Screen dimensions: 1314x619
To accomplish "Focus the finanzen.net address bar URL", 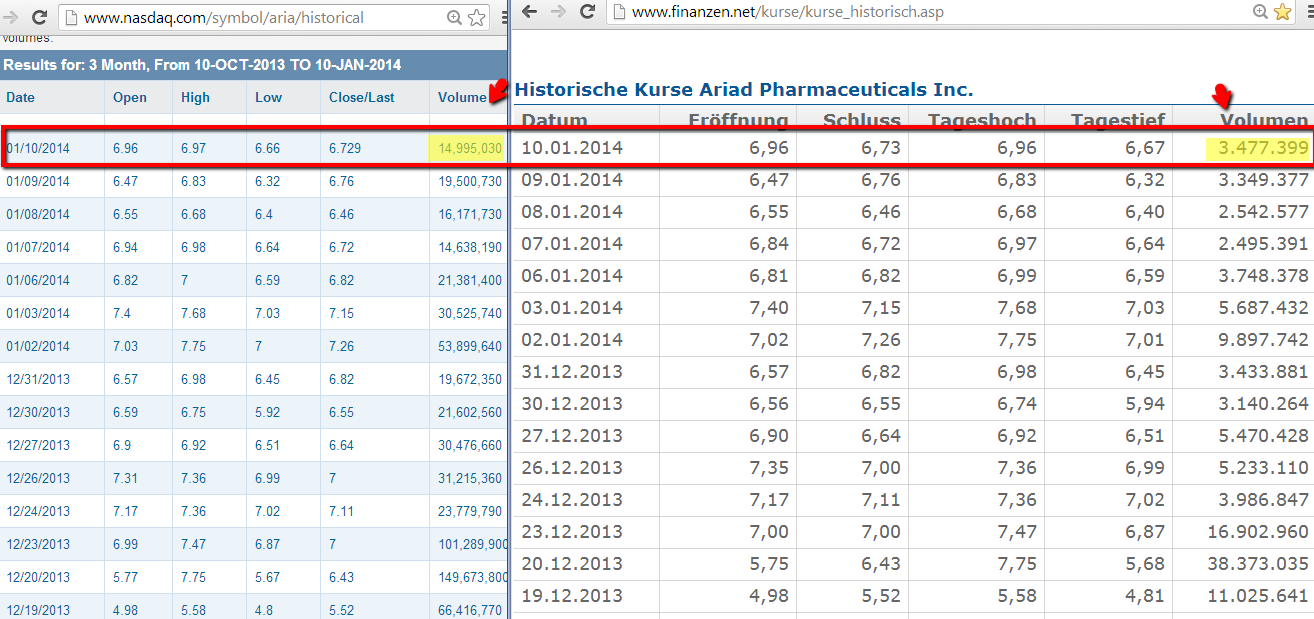I will pos(788,12).
